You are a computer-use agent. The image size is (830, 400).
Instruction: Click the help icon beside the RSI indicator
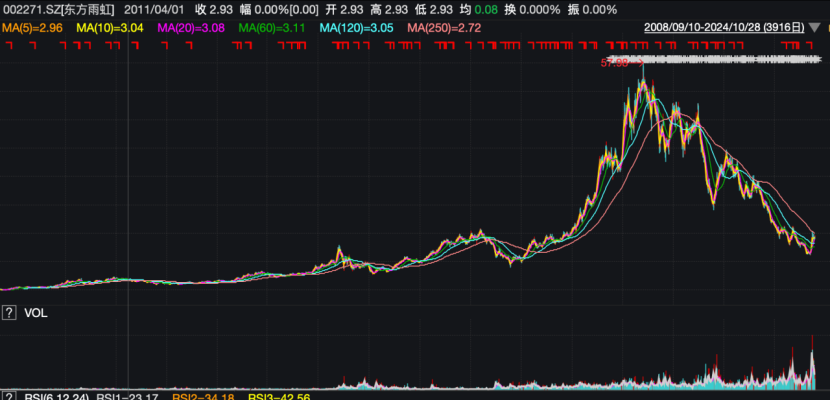point(9,397)
